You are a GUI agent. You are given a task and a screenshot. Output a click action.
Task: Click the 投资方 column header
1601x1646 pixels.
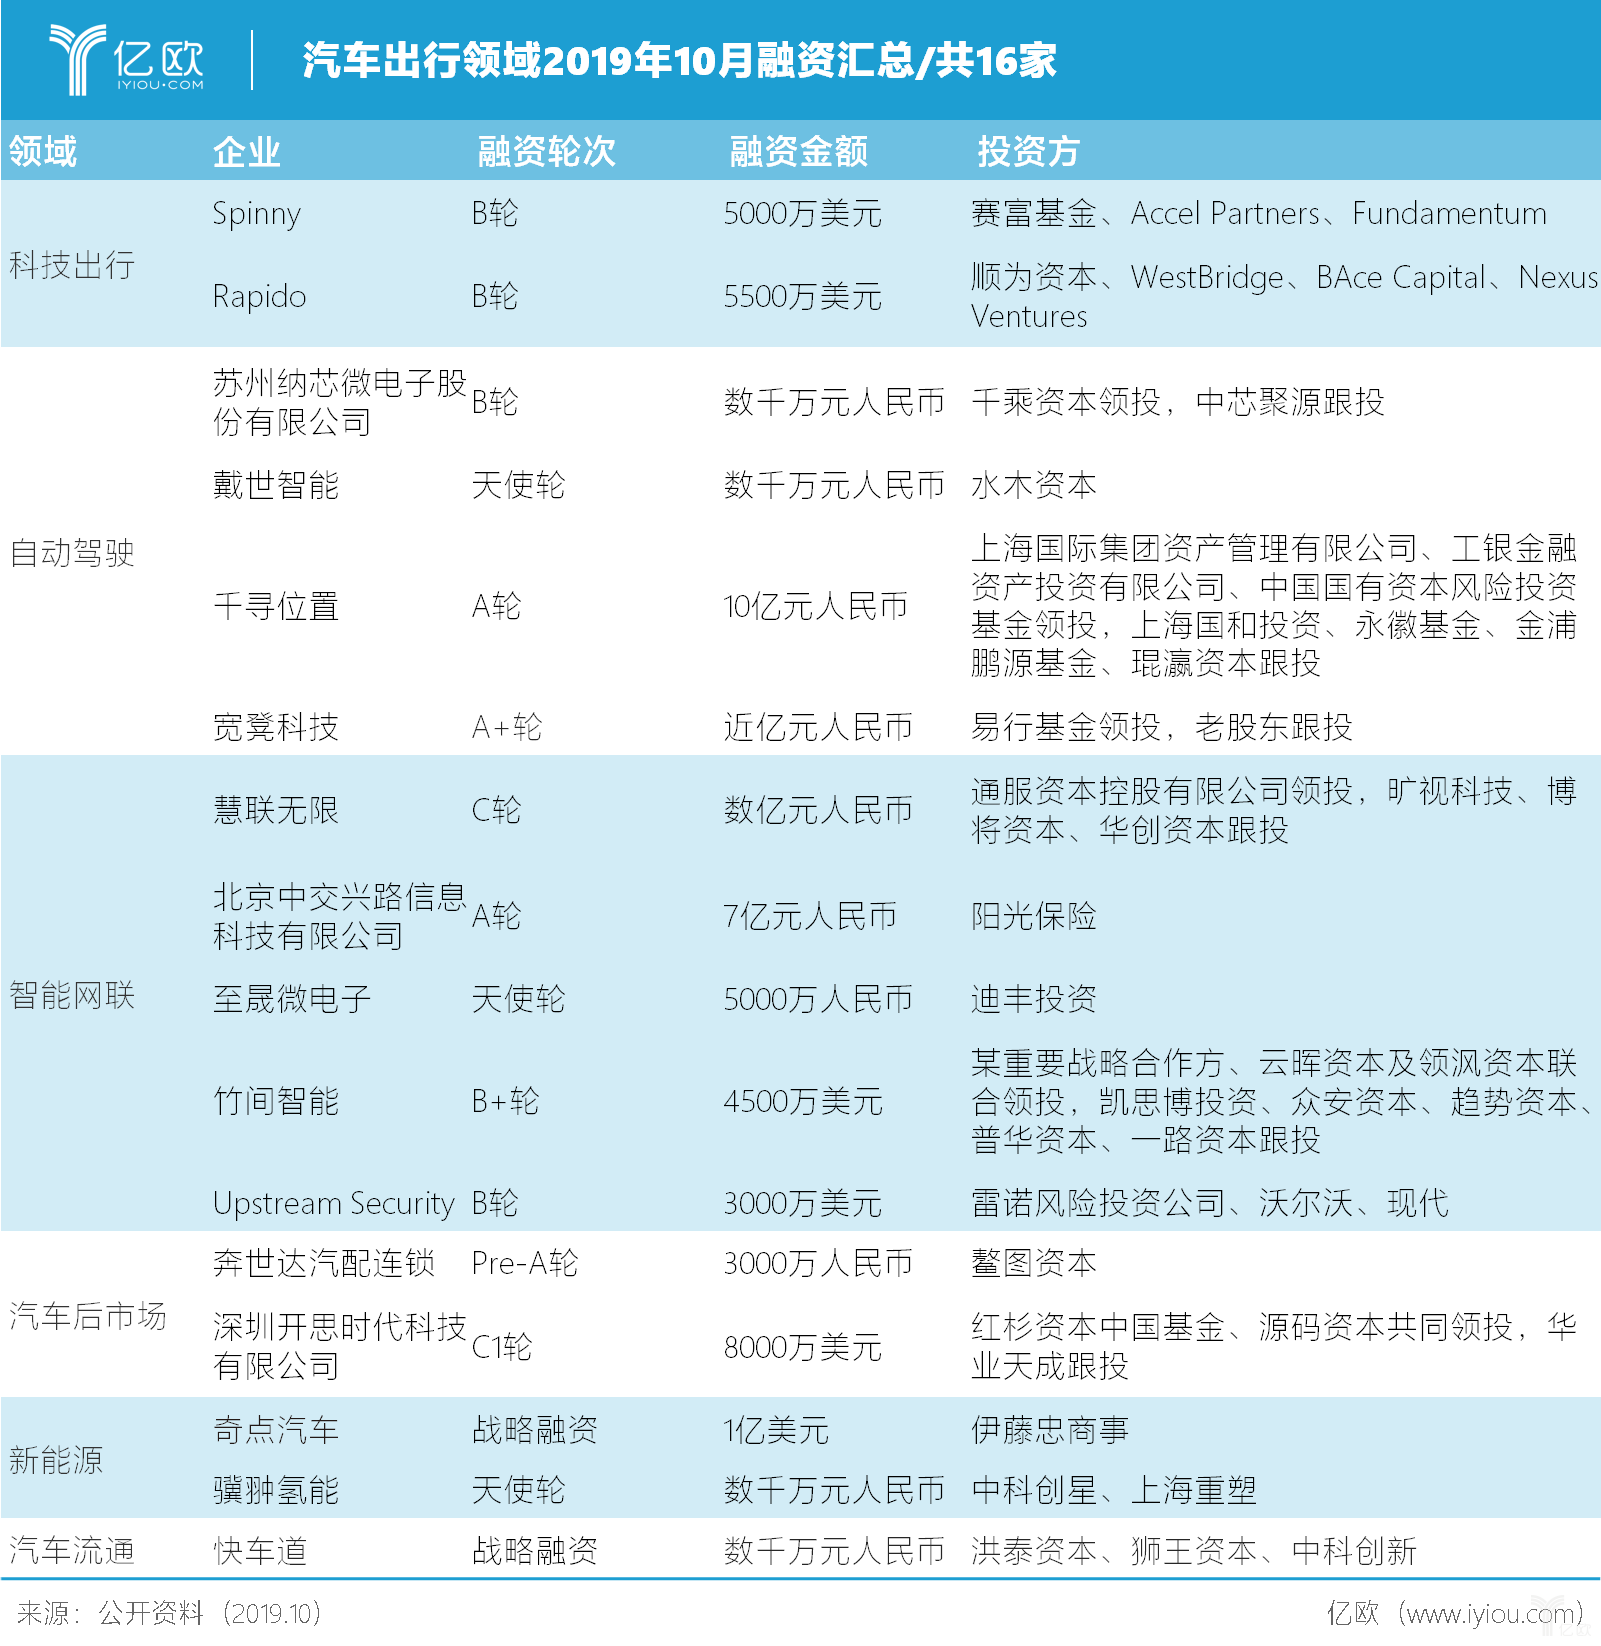[1028, 151]
